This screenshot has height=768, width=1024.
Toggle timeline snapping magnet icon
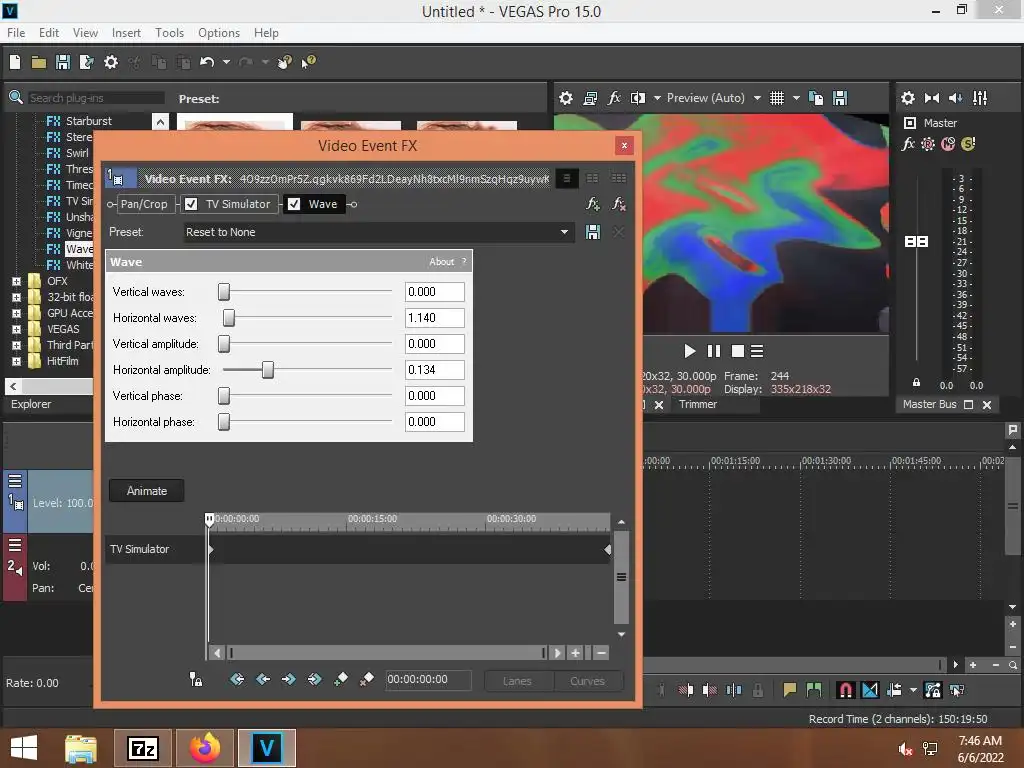coord(845,690)
